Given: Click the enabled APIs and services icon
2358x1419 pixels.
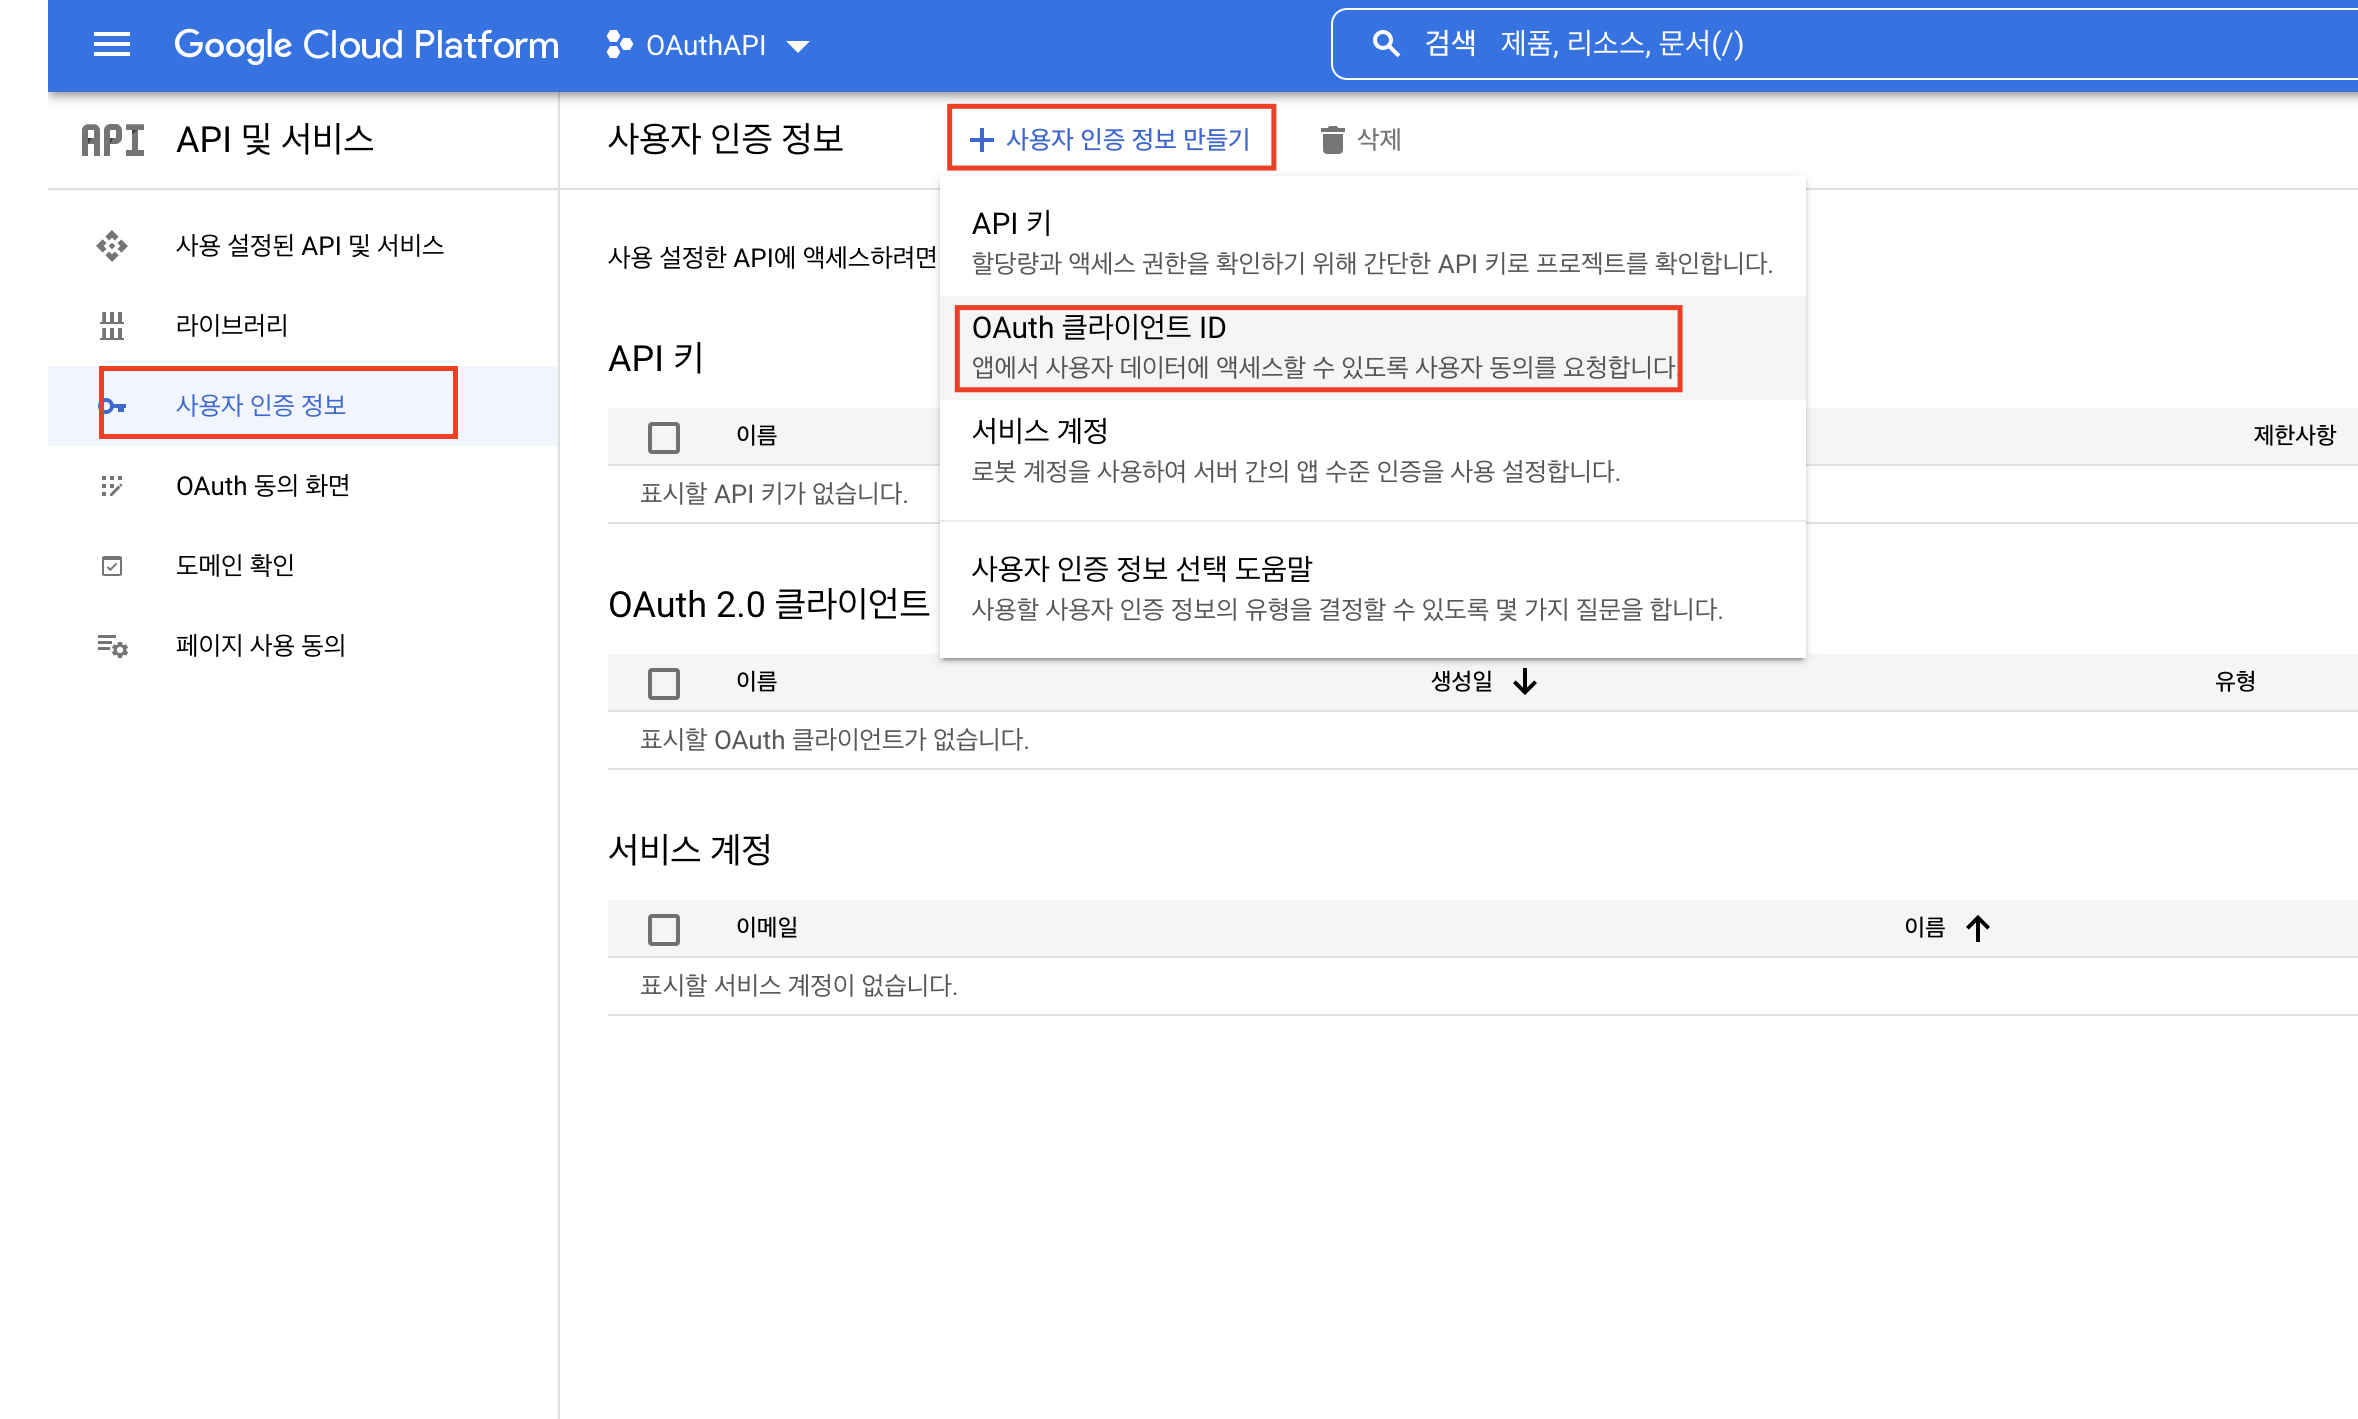Looking at the screenshot, I should 112,246.
